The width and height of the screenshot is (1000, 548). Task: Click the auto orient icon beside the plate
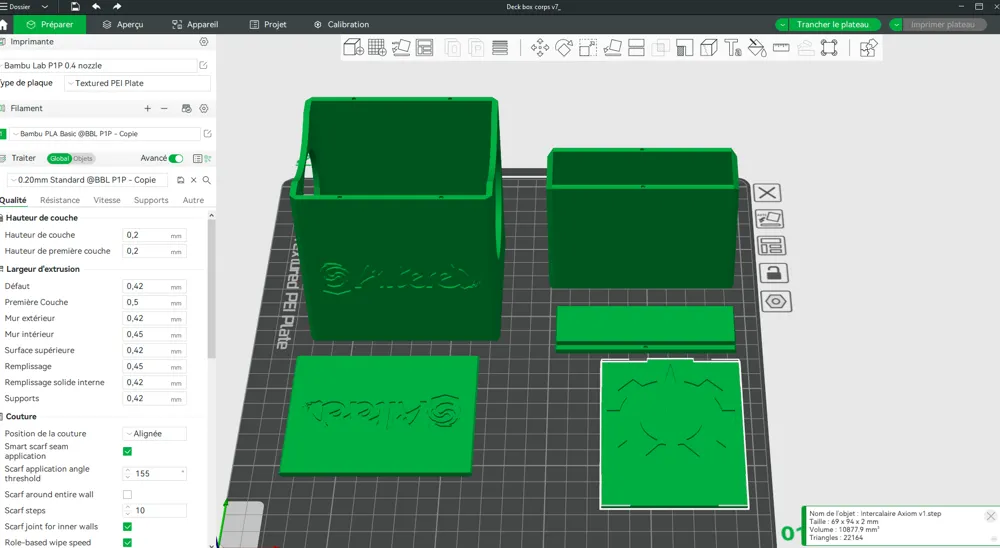(769, 219)
